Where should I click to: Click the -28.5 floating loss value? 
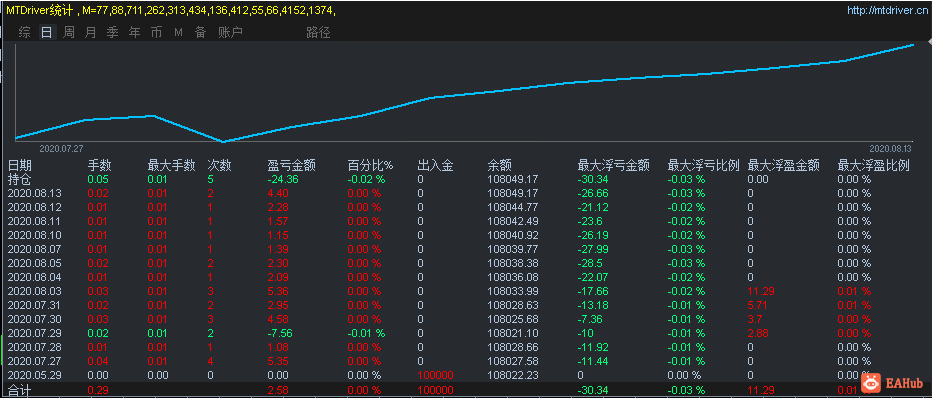pyautogui.click(x=590, y=263)
